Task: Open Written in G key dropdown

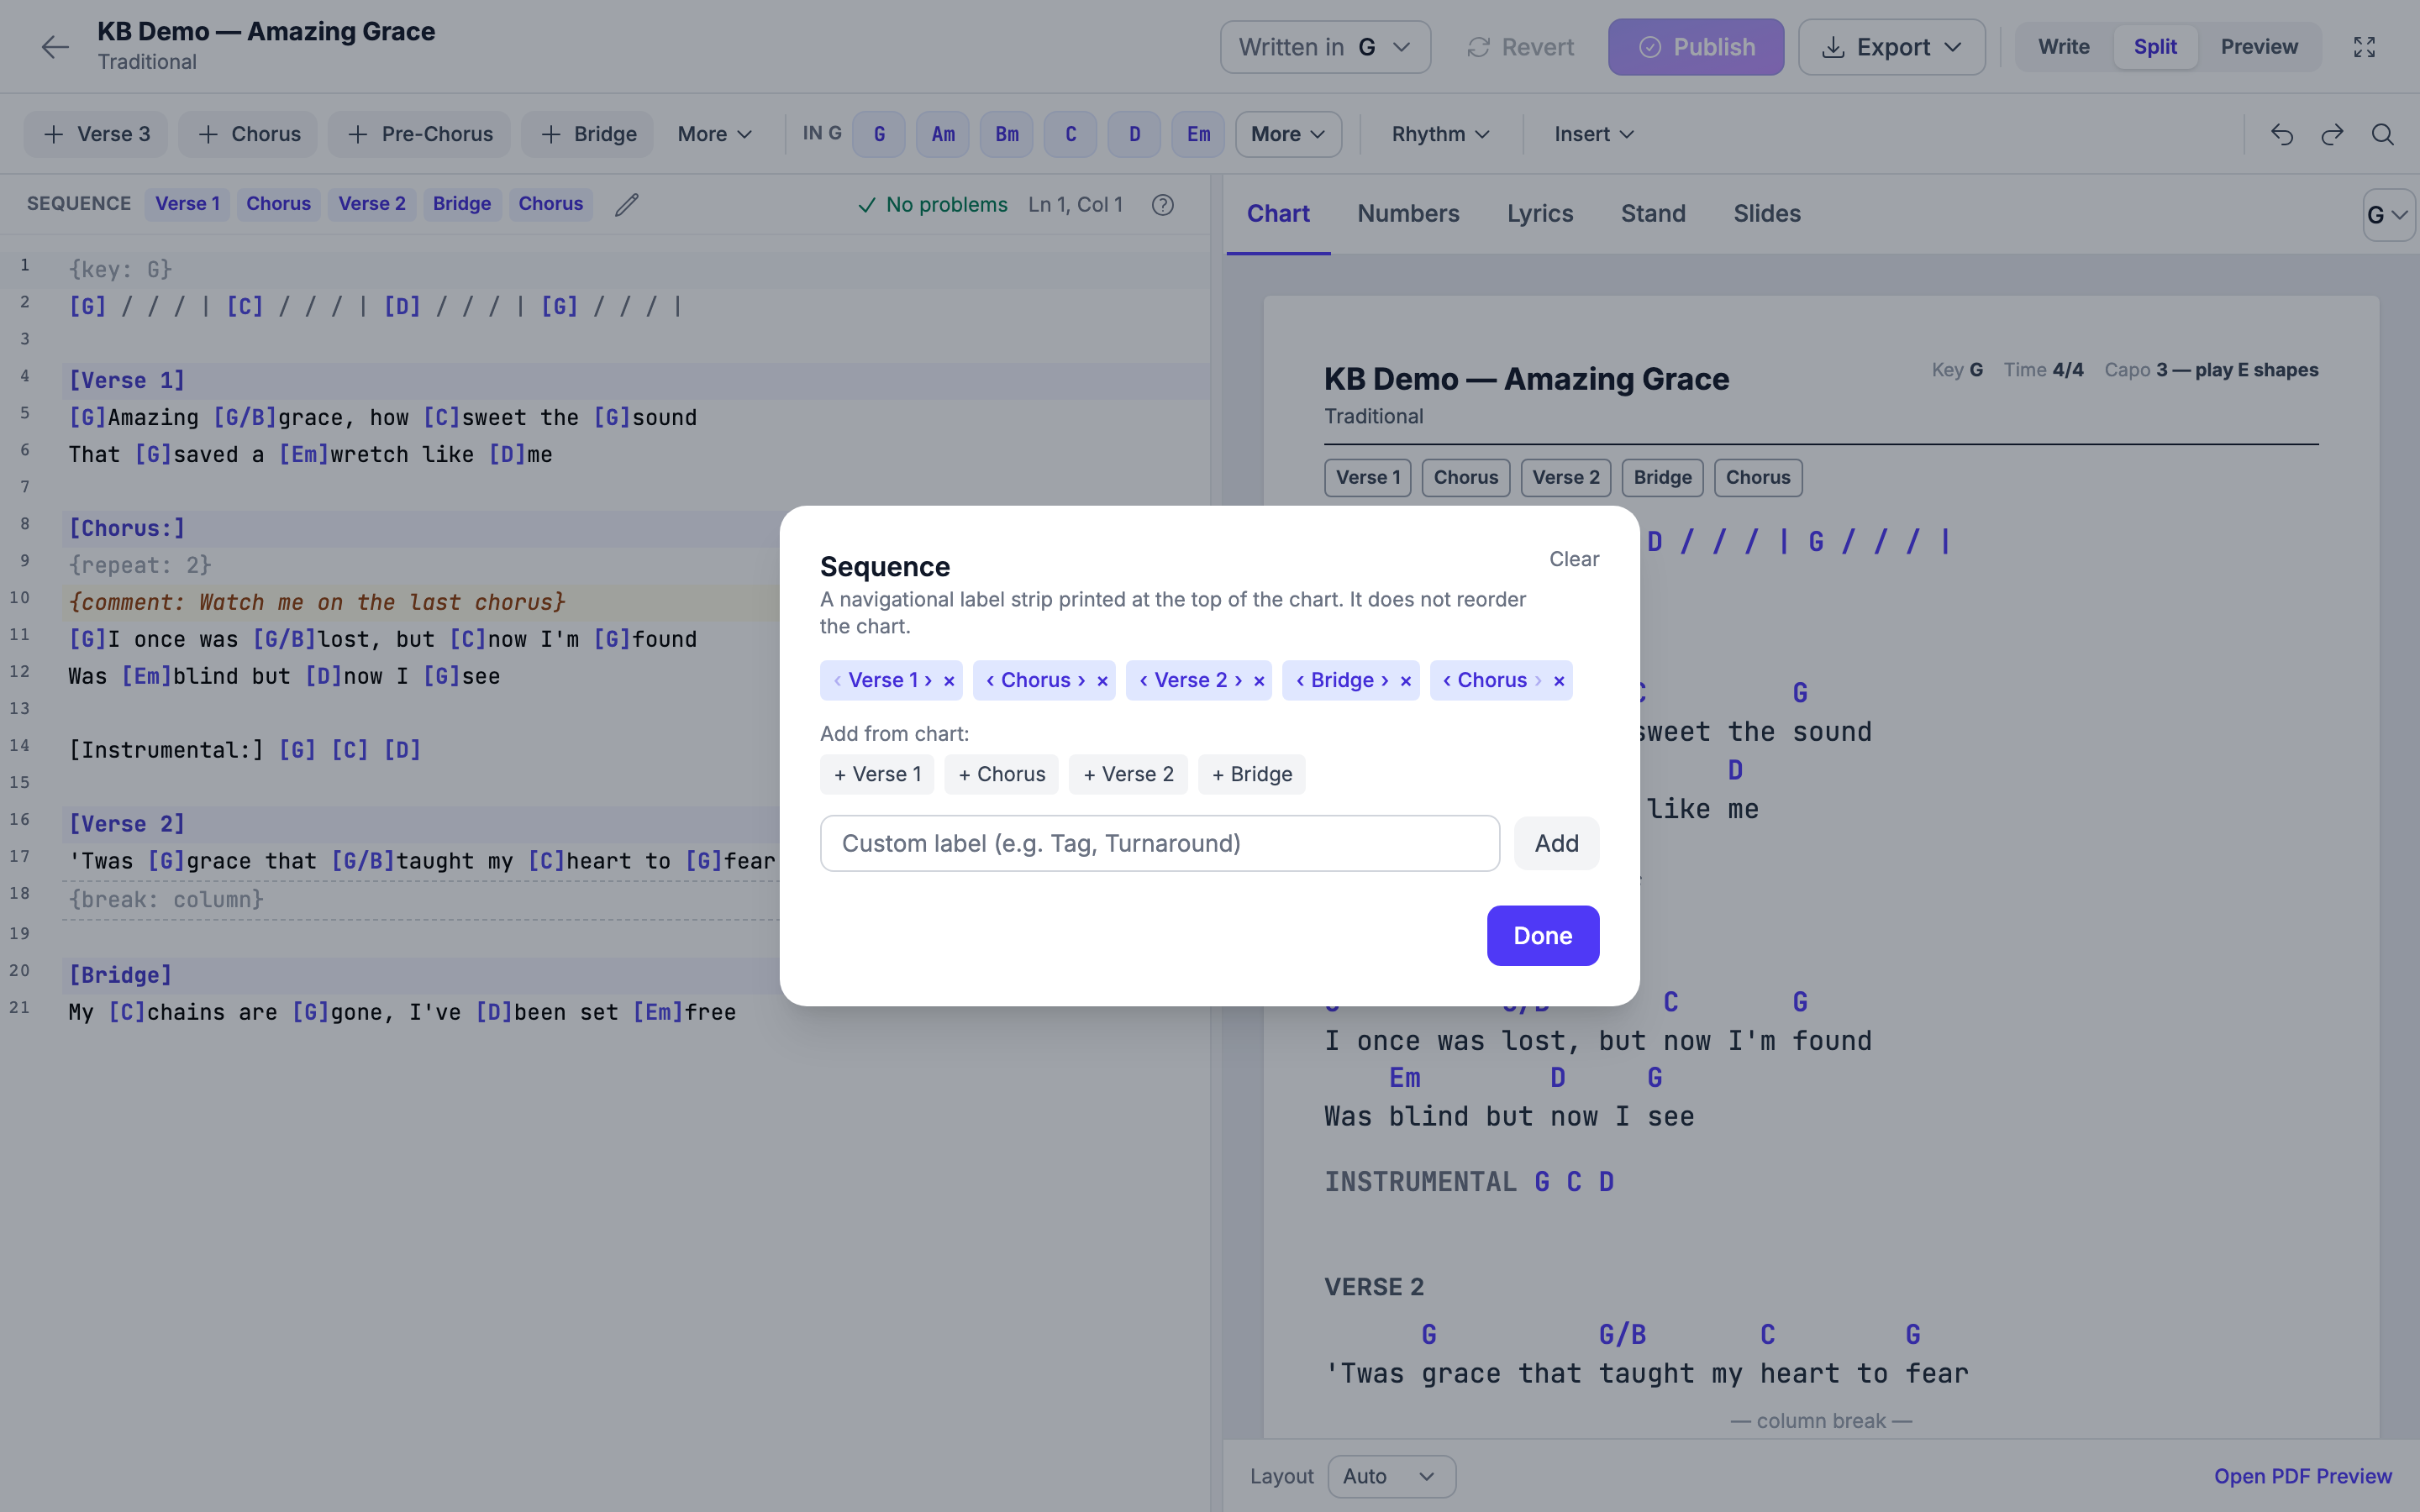Action: tap(1325, 47)
